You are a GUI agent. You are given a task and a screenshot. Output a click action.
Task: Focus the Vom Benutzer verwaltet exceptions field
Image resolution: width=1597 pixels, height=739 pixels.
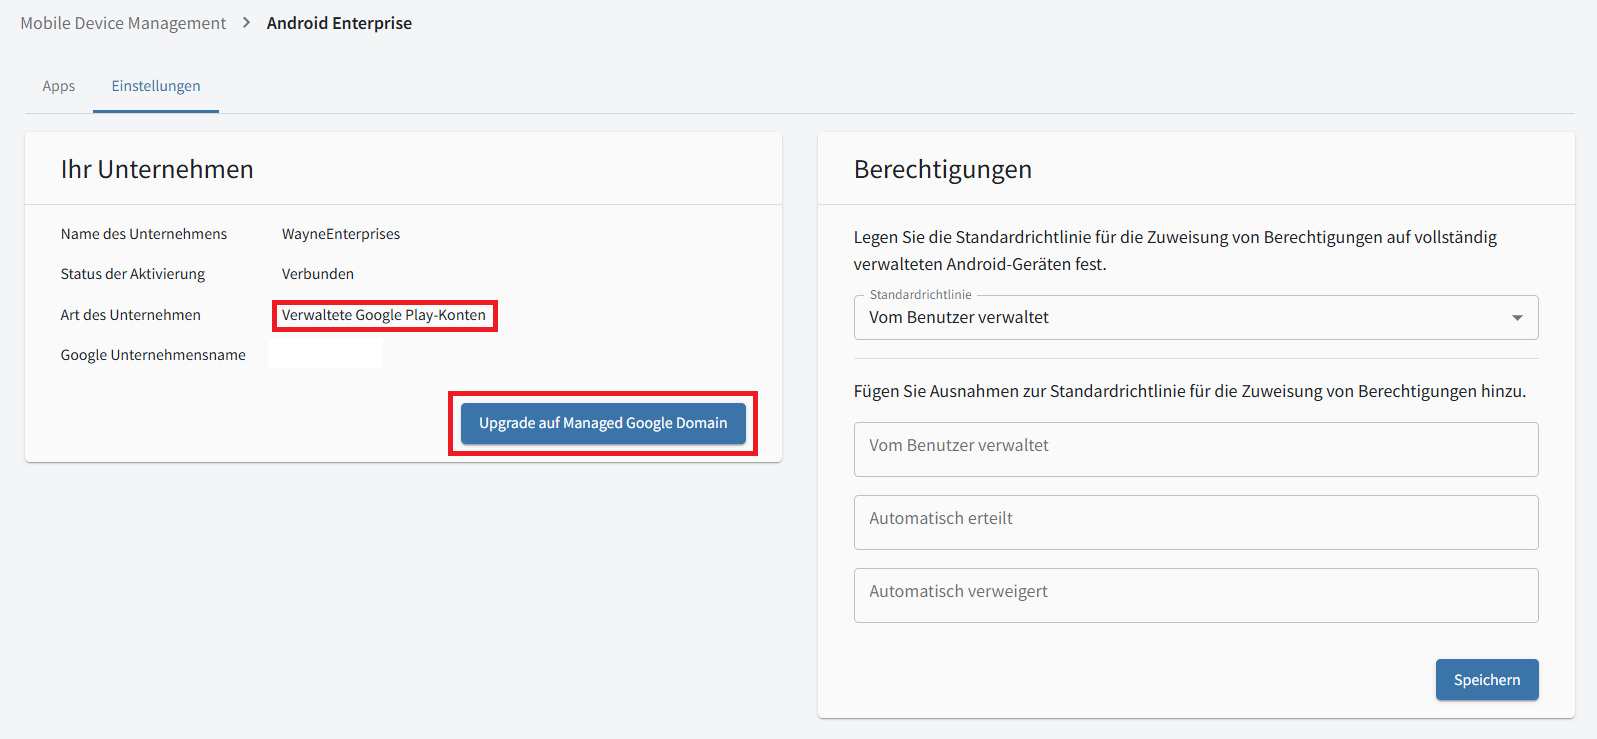(1196, 449)
